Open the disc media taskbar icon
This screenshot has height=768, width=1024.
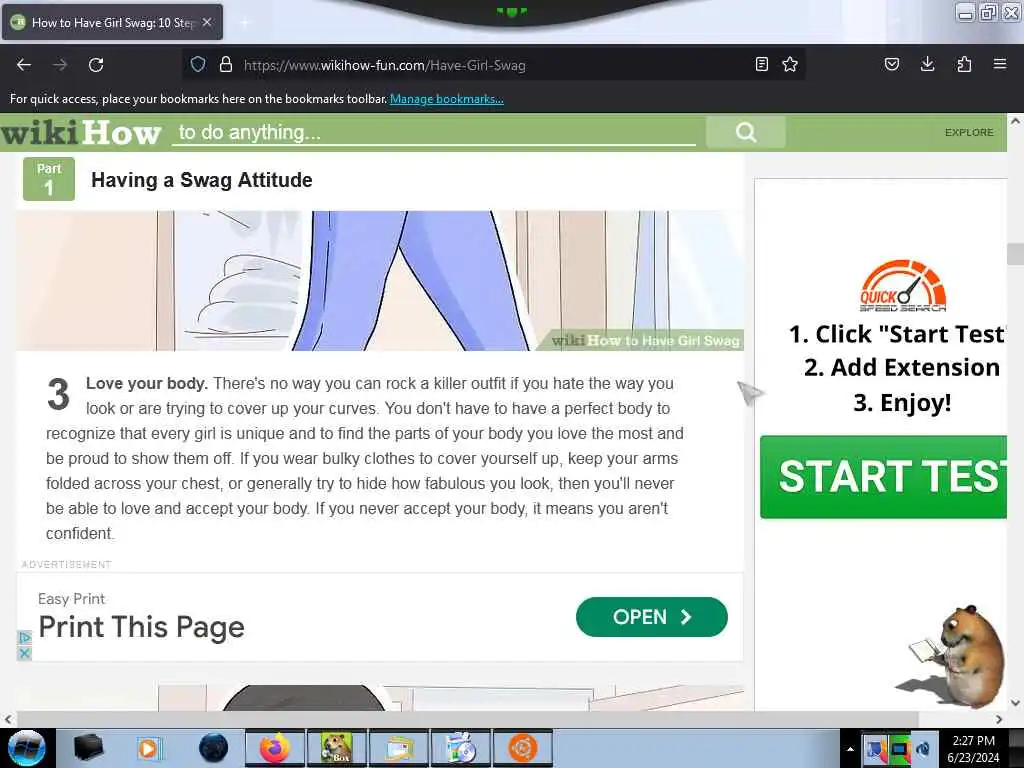coord(461,748)
